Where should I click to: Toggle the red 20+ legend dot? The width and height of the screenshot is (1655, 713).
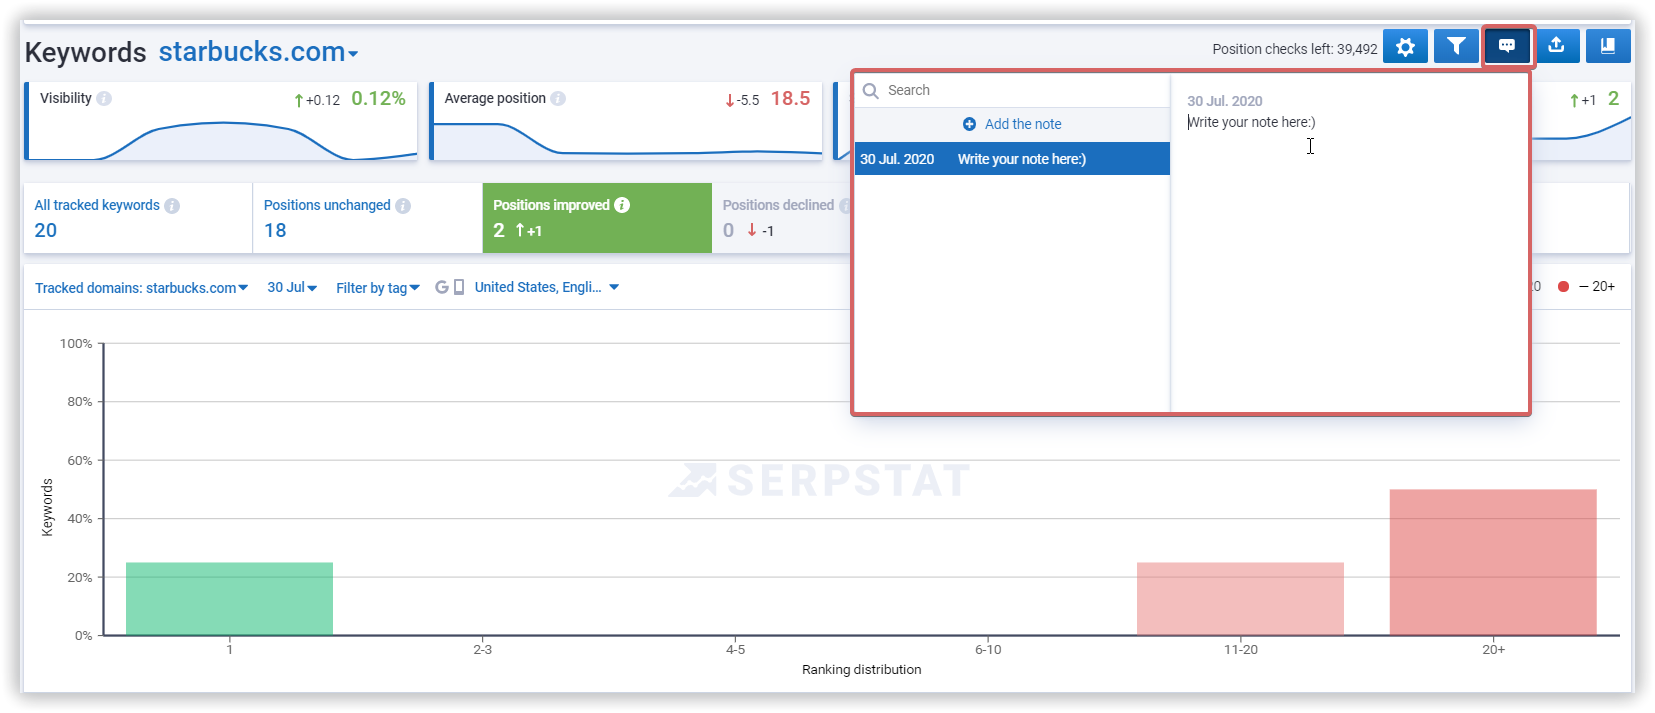coord(1563,287)
